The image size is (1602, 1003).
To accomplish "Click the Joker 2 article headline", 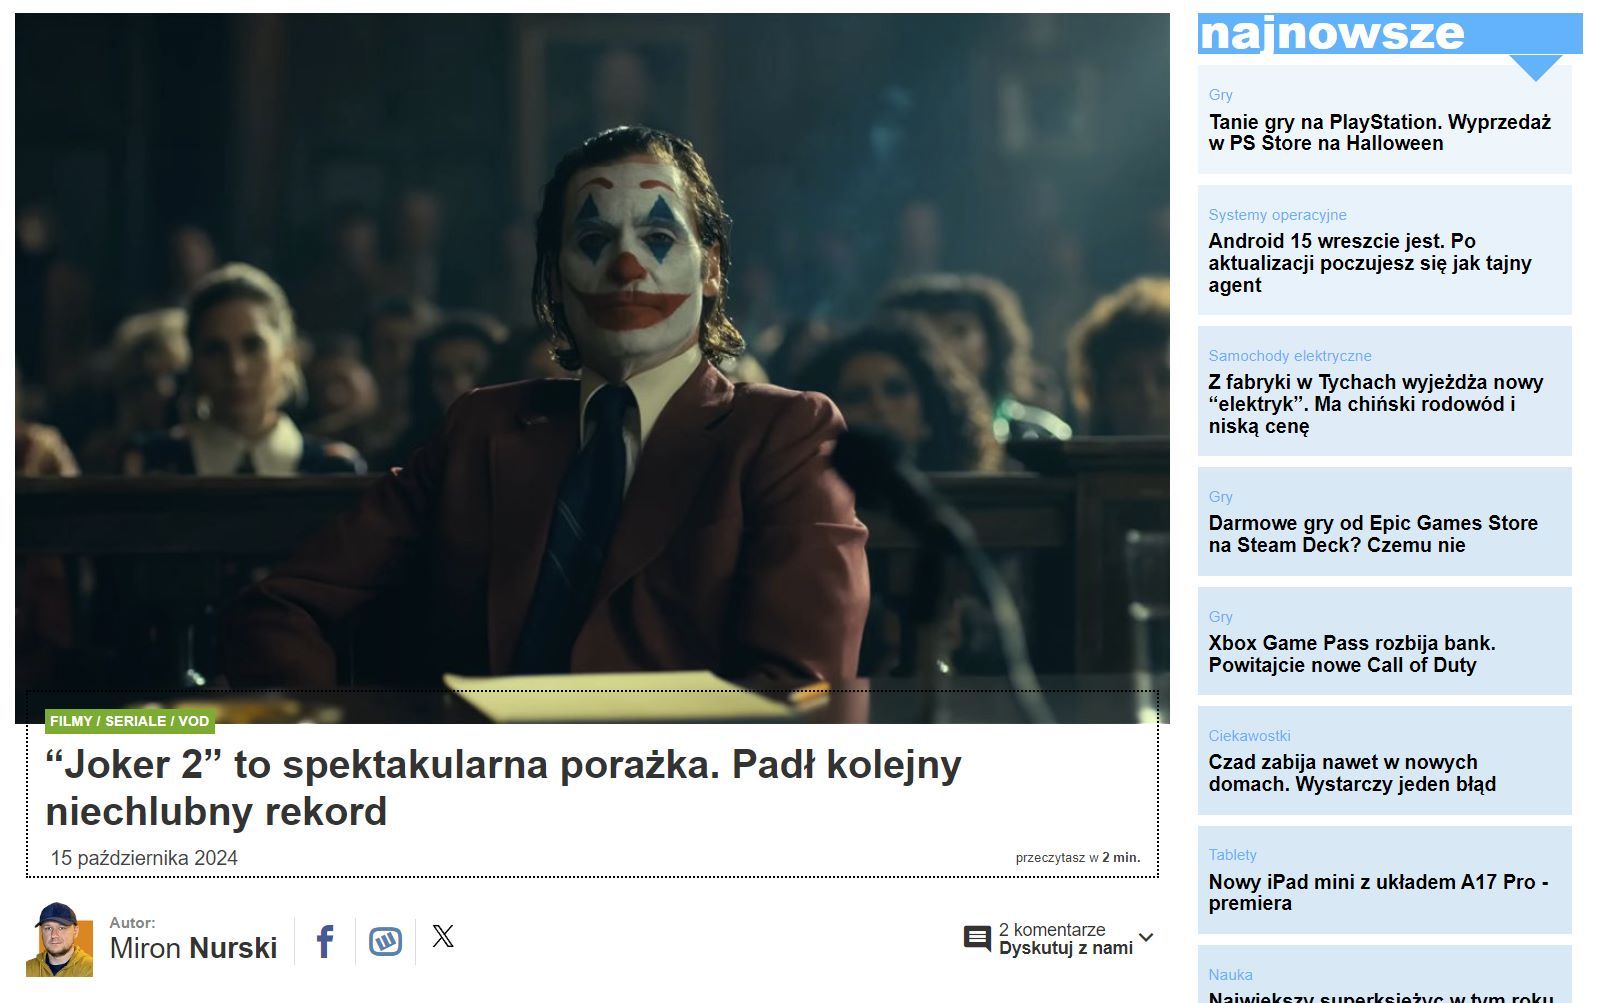I will [503, 787].
